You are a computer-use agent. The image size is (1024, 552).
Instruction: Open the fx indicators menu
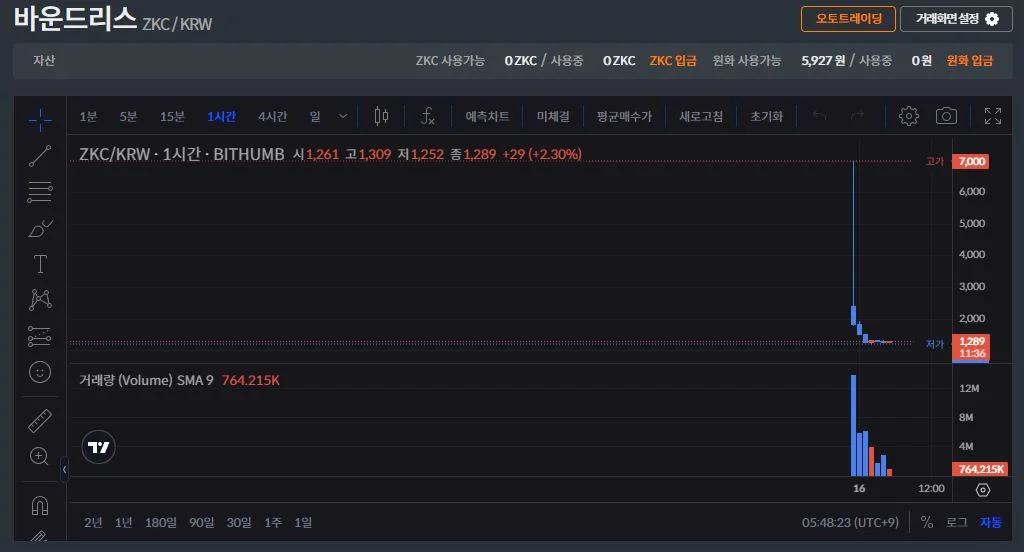pyautogui.click(x=427, y=116)
